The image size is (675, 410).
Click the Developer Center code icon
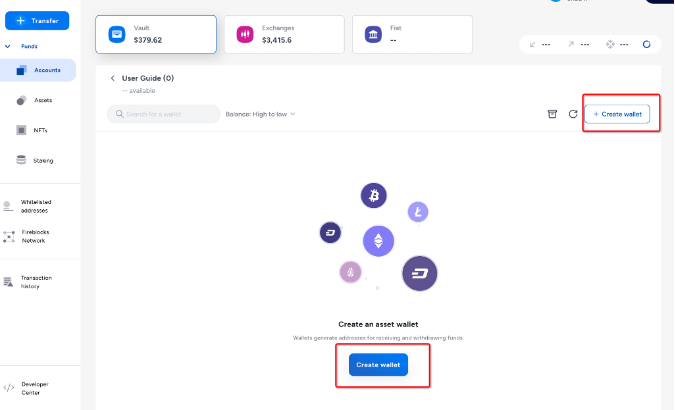(x=8, y=387)
